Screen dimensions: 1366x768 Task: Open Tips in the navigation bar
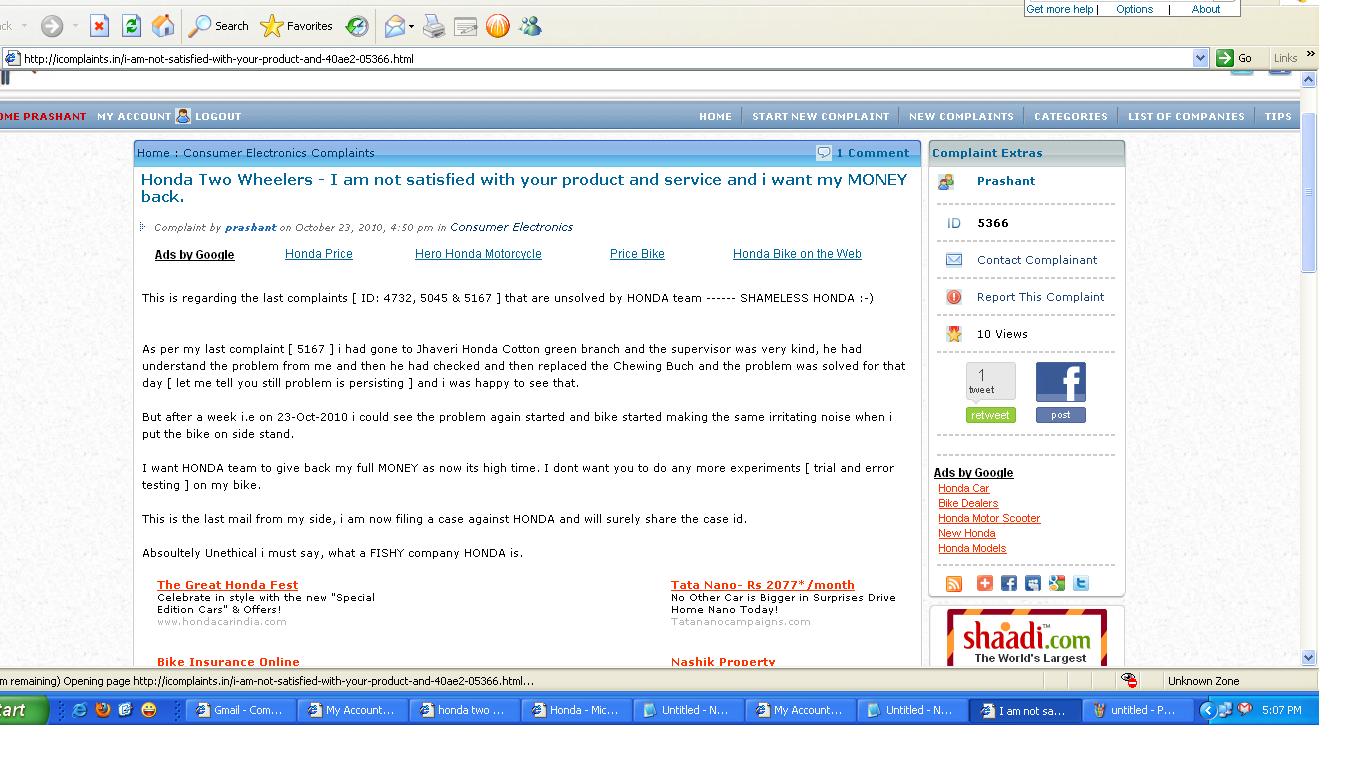pos(1278,116)
